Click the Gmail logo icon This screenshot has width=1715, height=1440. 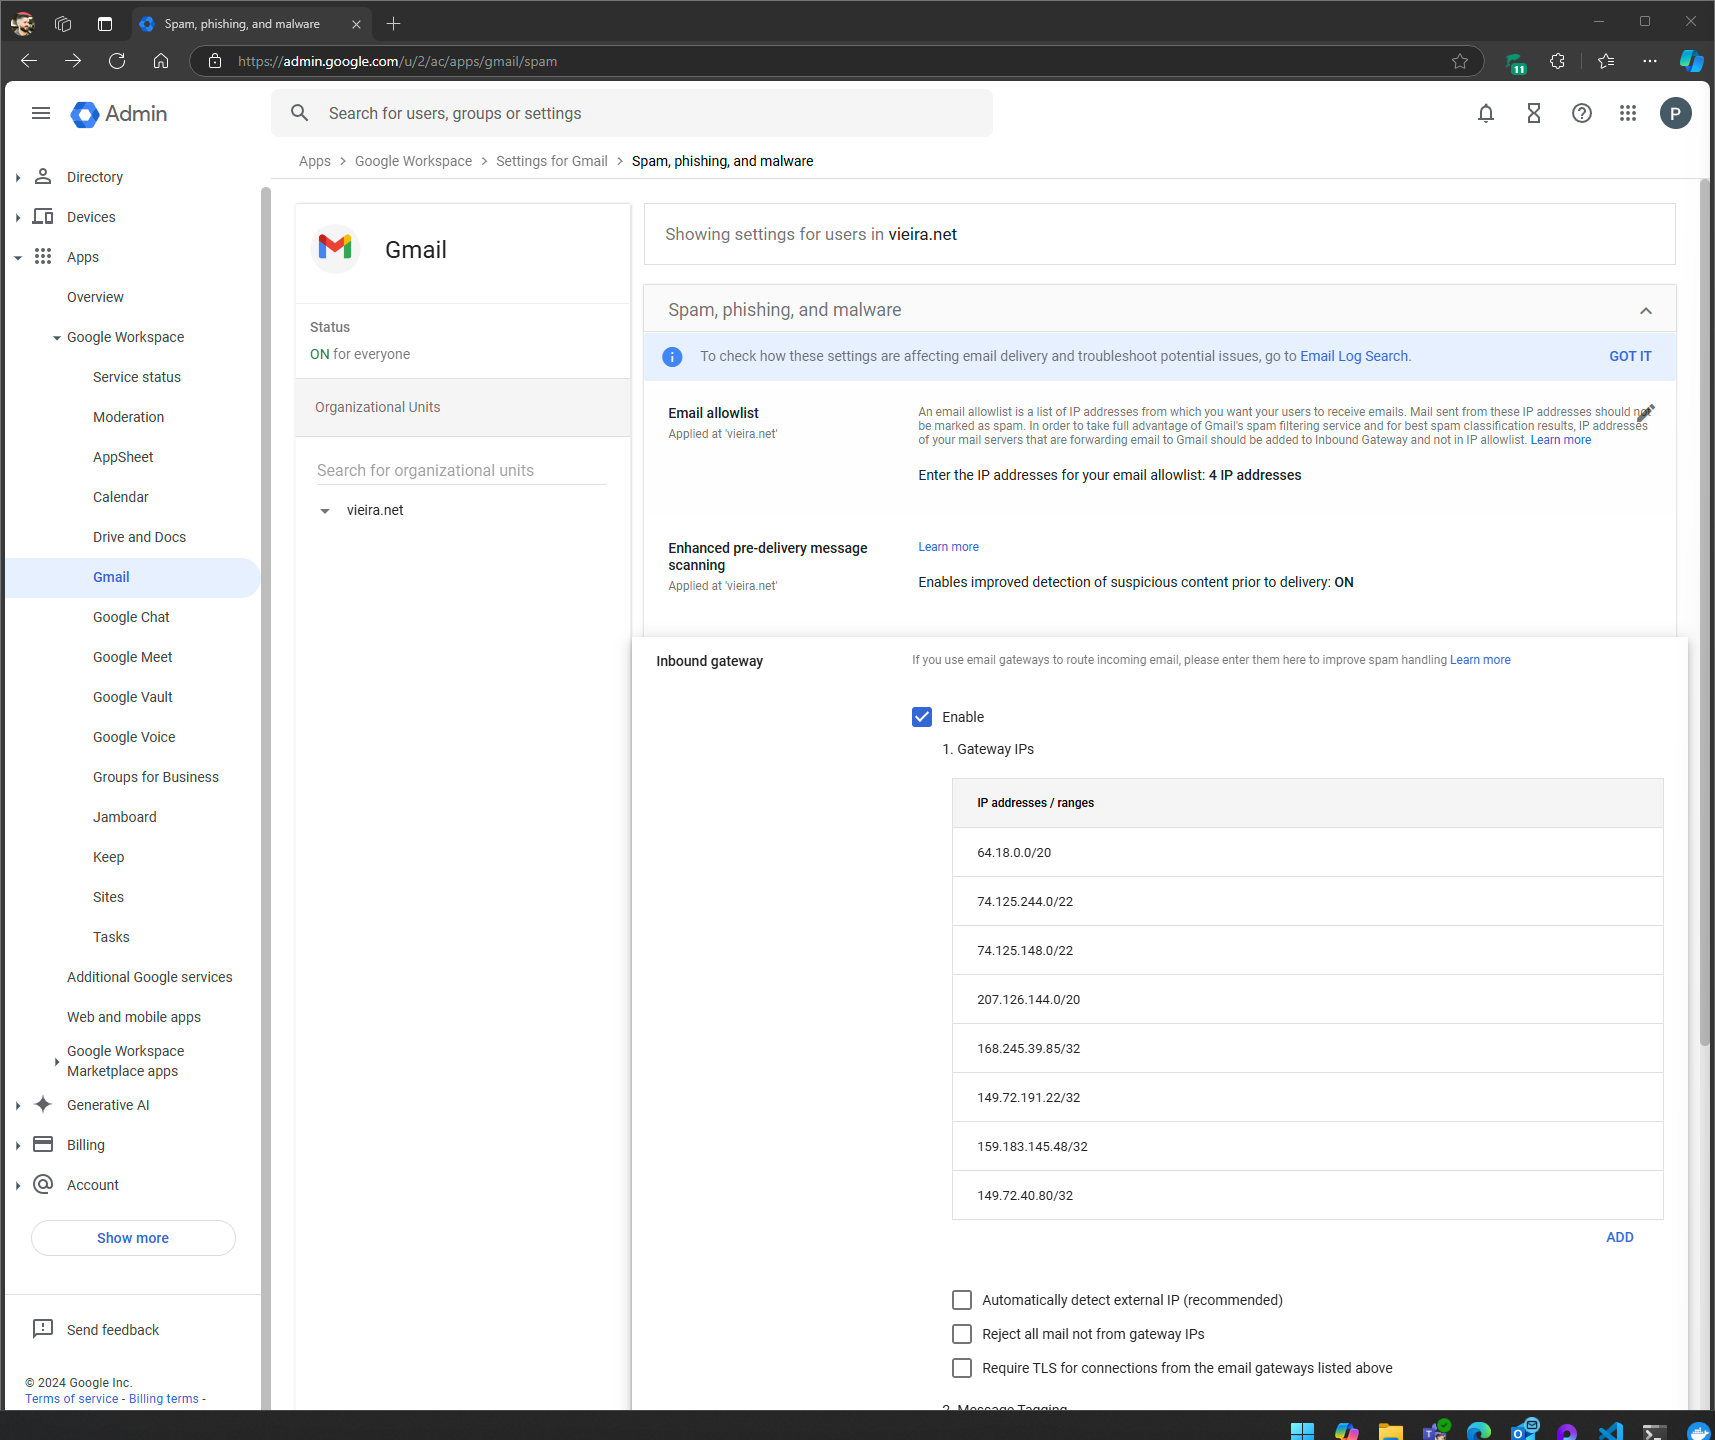click(x=335, y=248)
